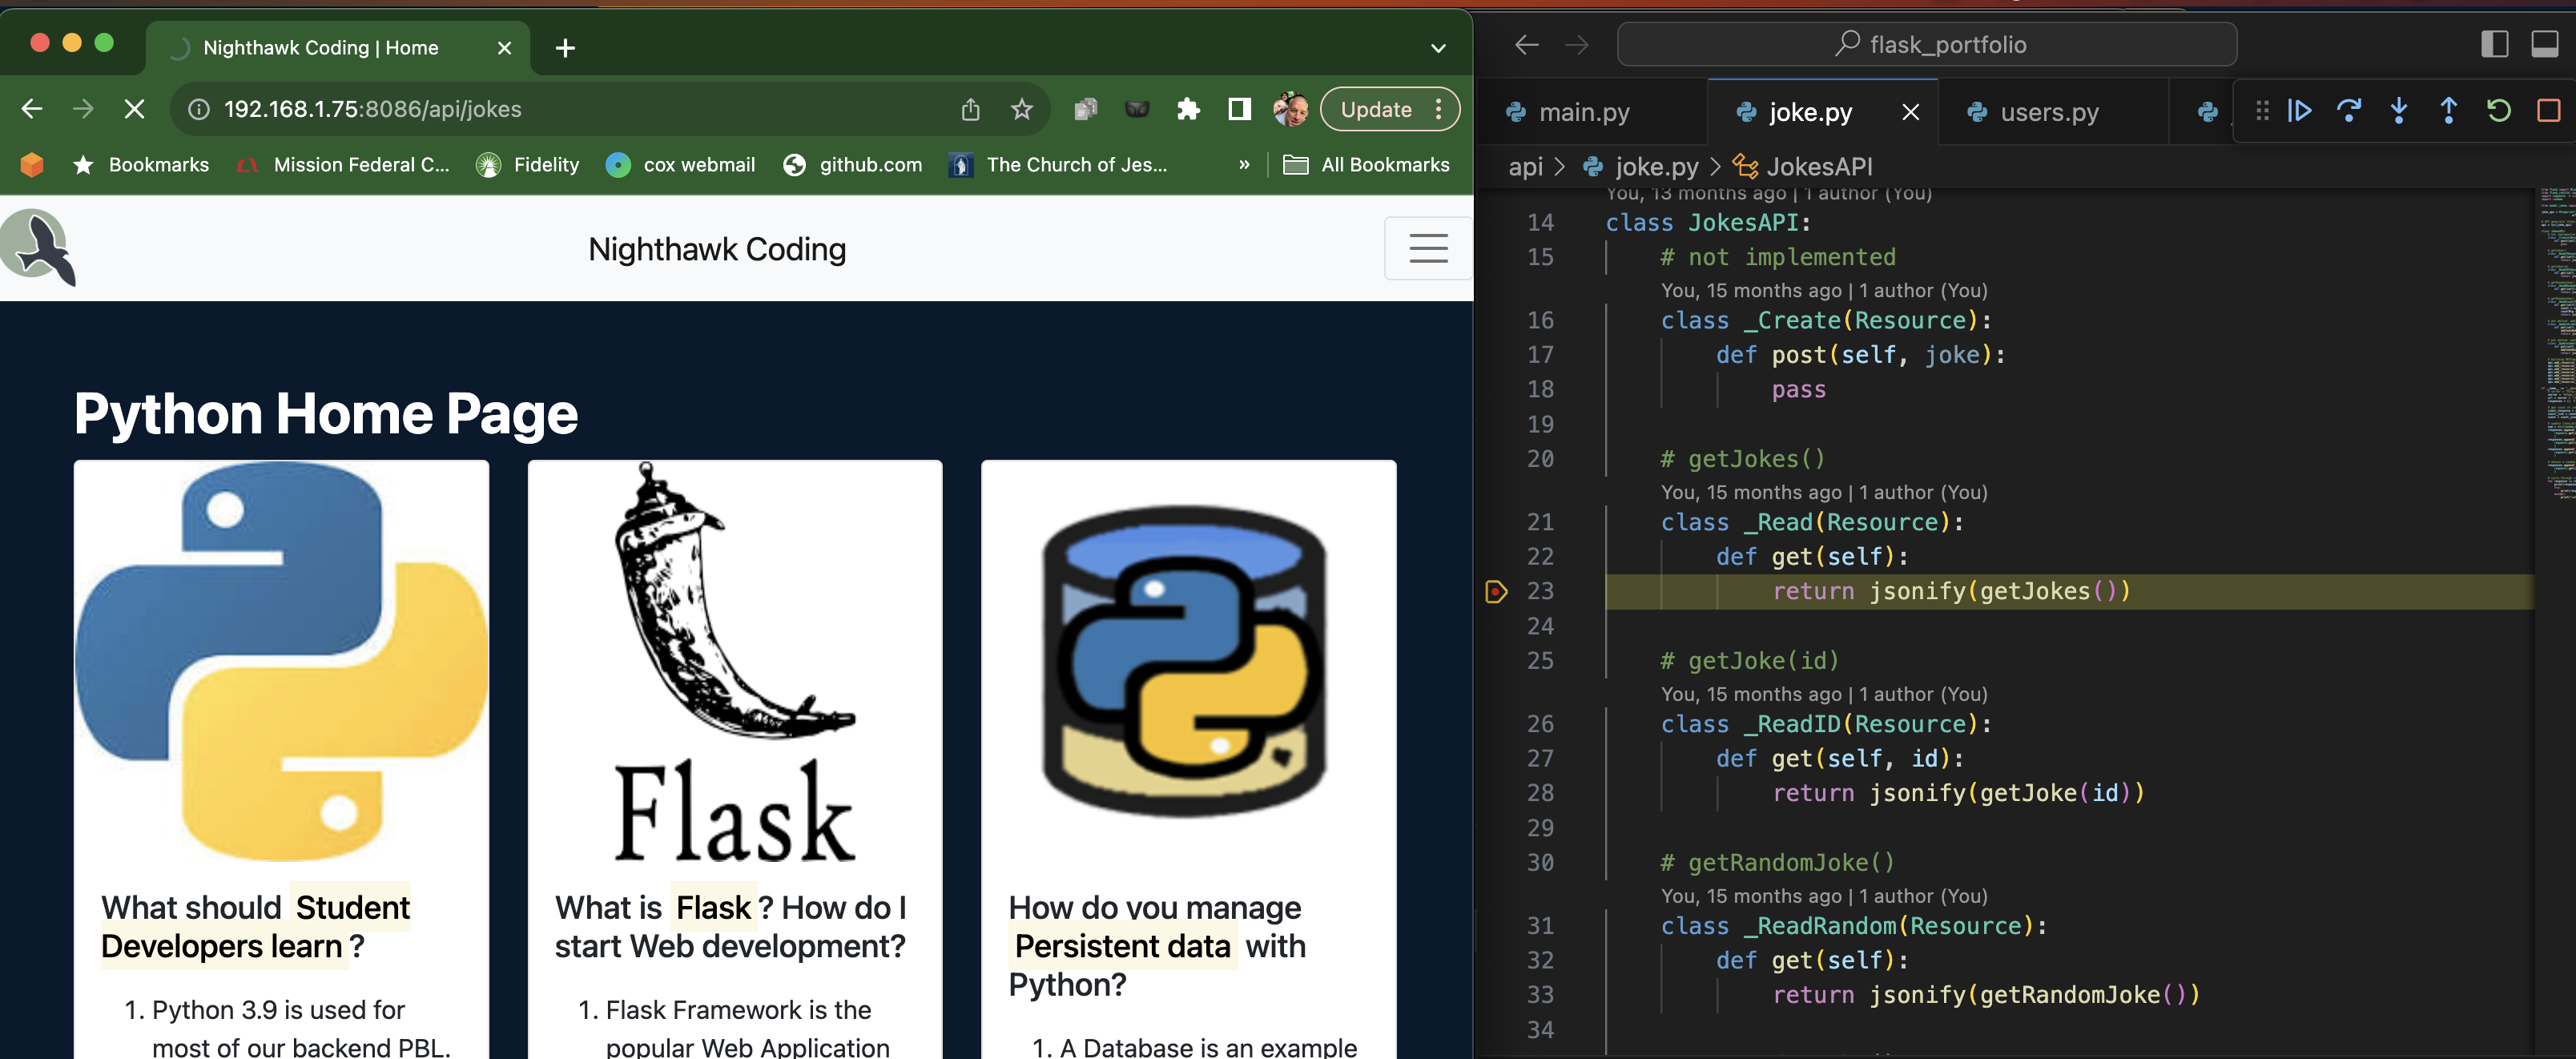Image resolution: width=2576 pixels, height=1059 pixels.
Task: Grab the debug toolbar drag handle
Action: coord(2262,110)
